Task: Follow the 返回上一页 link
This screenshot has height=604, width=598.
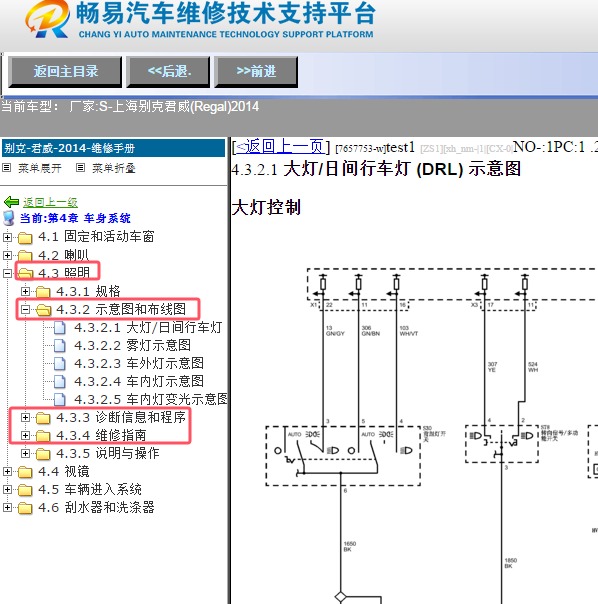Action: 280,147
